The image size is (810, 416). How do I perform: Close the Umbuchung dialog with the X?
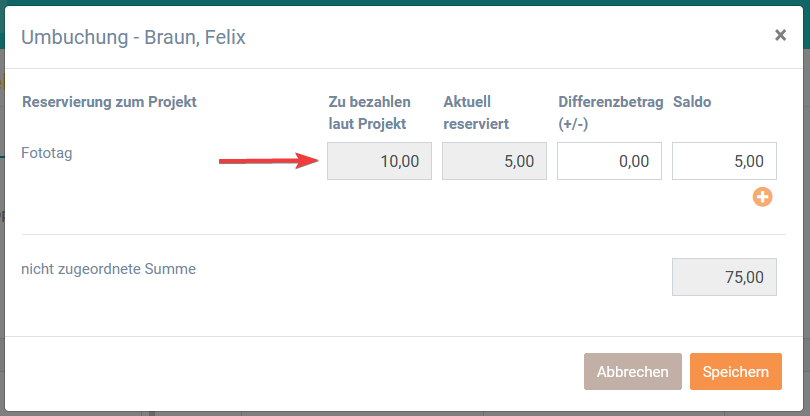(780, 35)
